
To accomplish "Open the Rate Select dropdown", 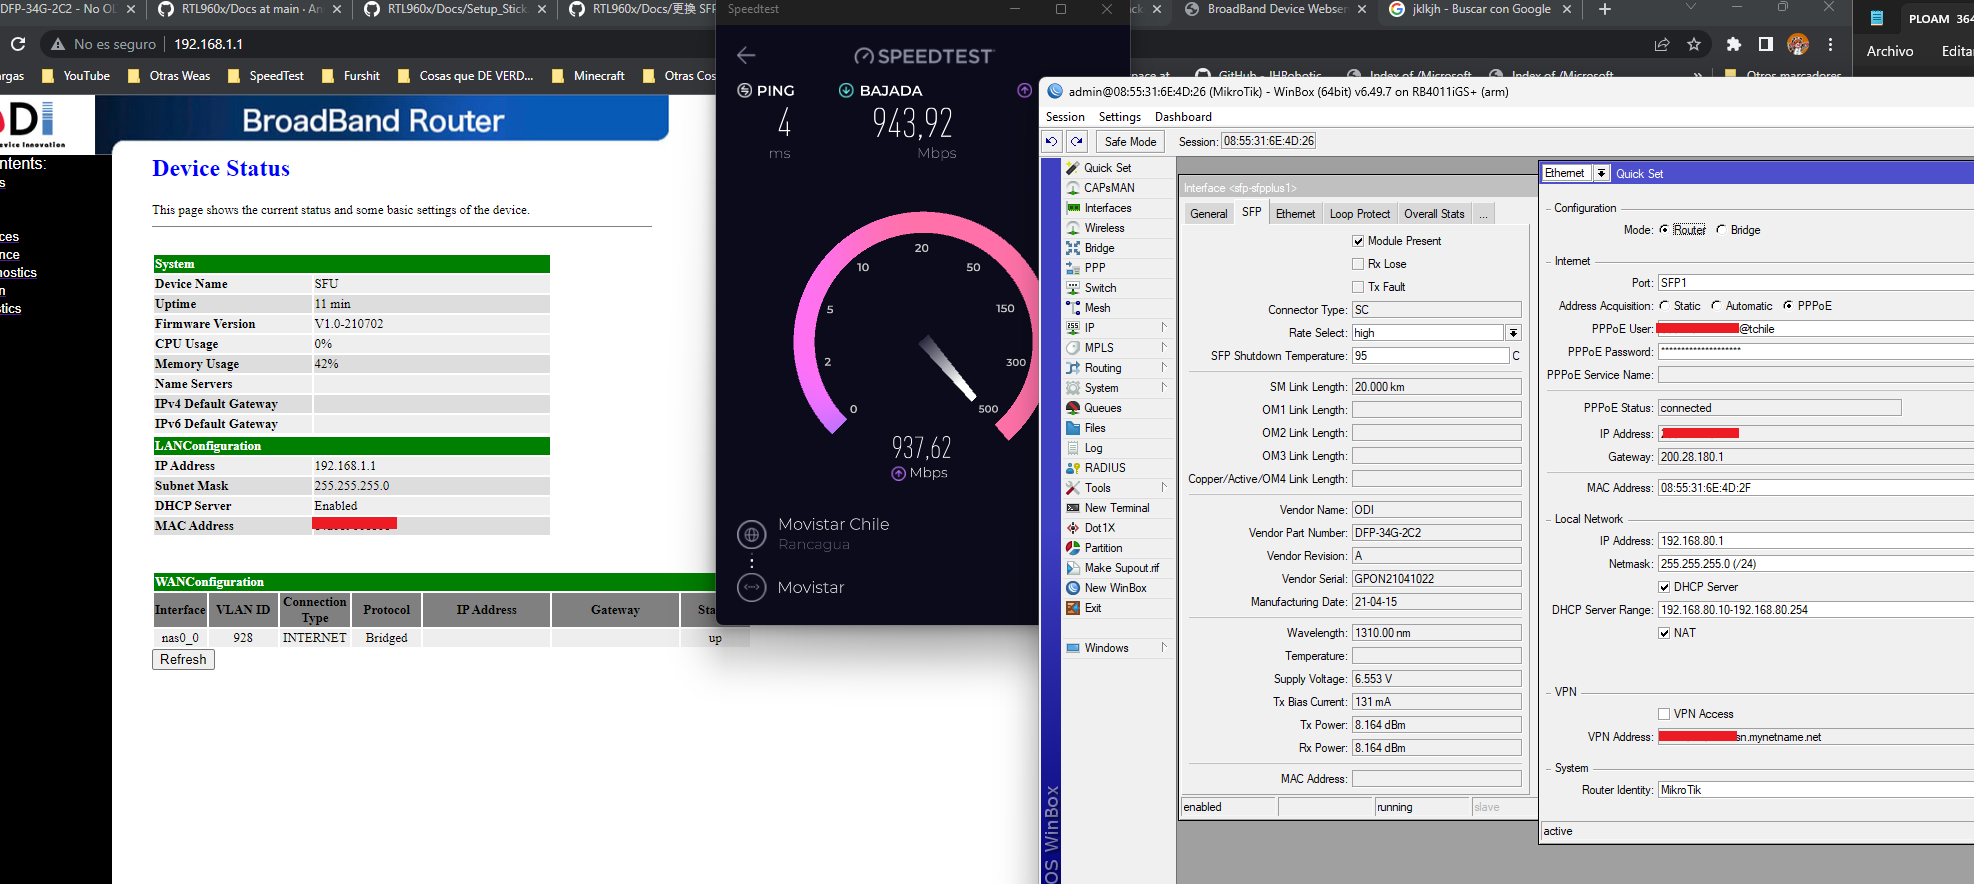I will click(x=1513, y=333).
